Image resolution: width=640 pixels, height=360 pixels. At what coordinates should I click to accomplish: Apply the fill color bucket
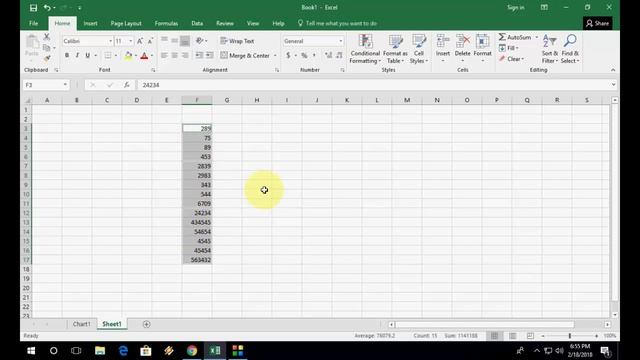(128, 56)
